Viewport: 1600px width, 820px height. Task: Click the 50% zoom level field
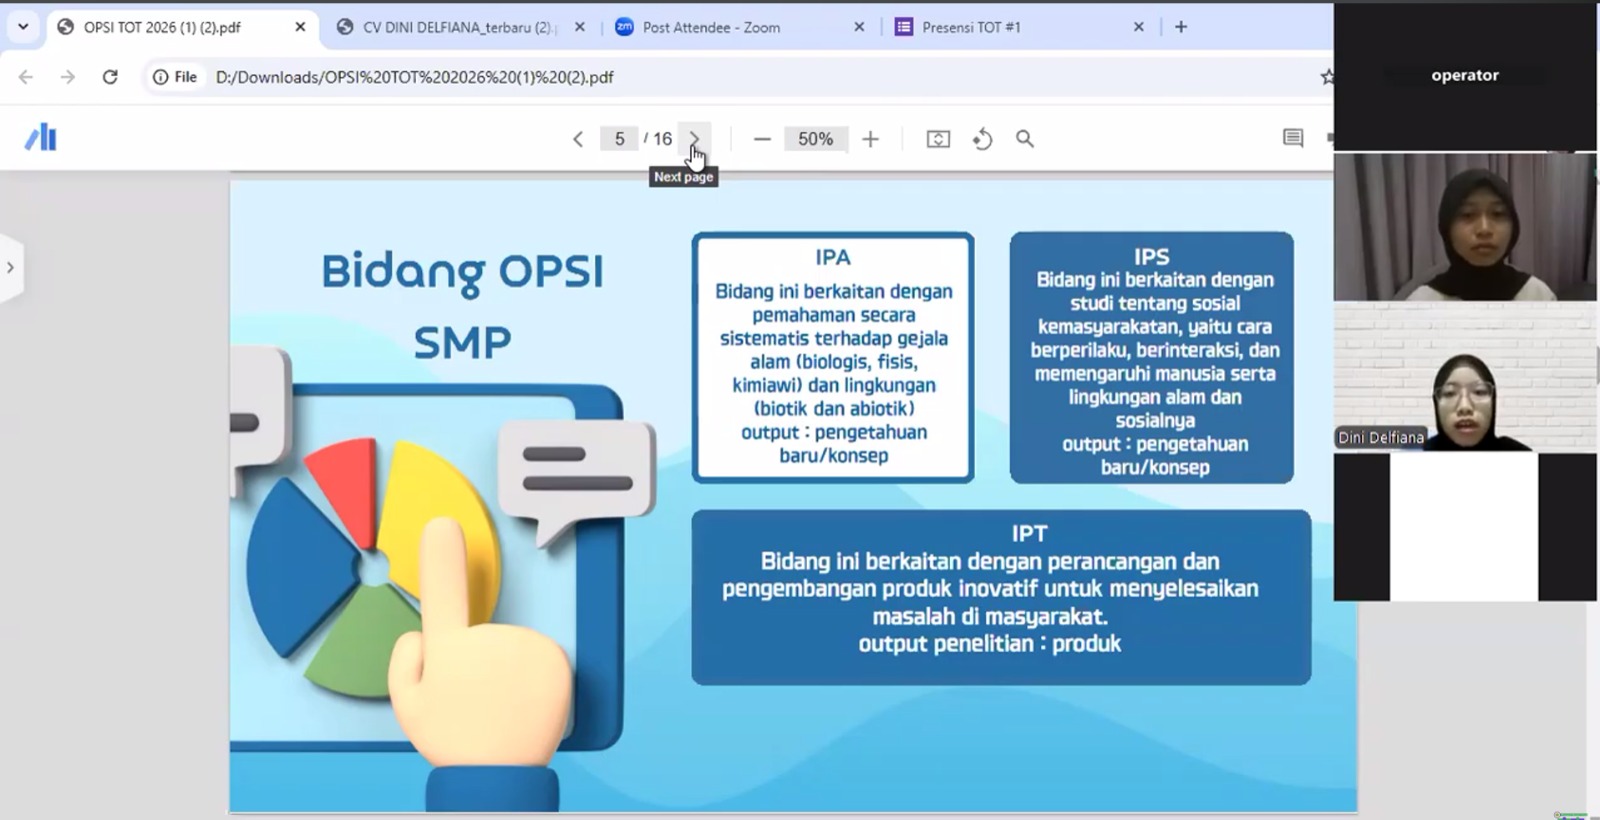click(815, 139)
